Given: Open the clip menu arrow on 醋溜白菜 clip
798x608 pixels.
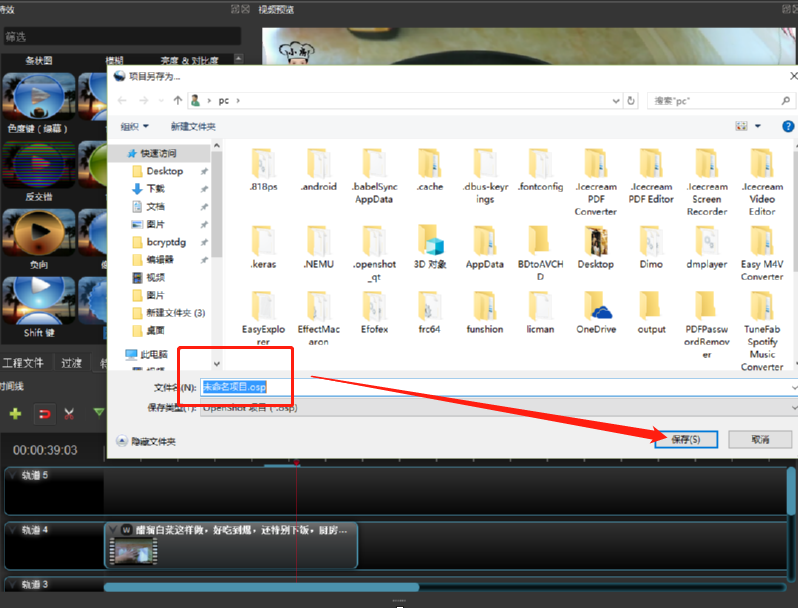Looking at the screenshot, I should (x=113, y=530).
